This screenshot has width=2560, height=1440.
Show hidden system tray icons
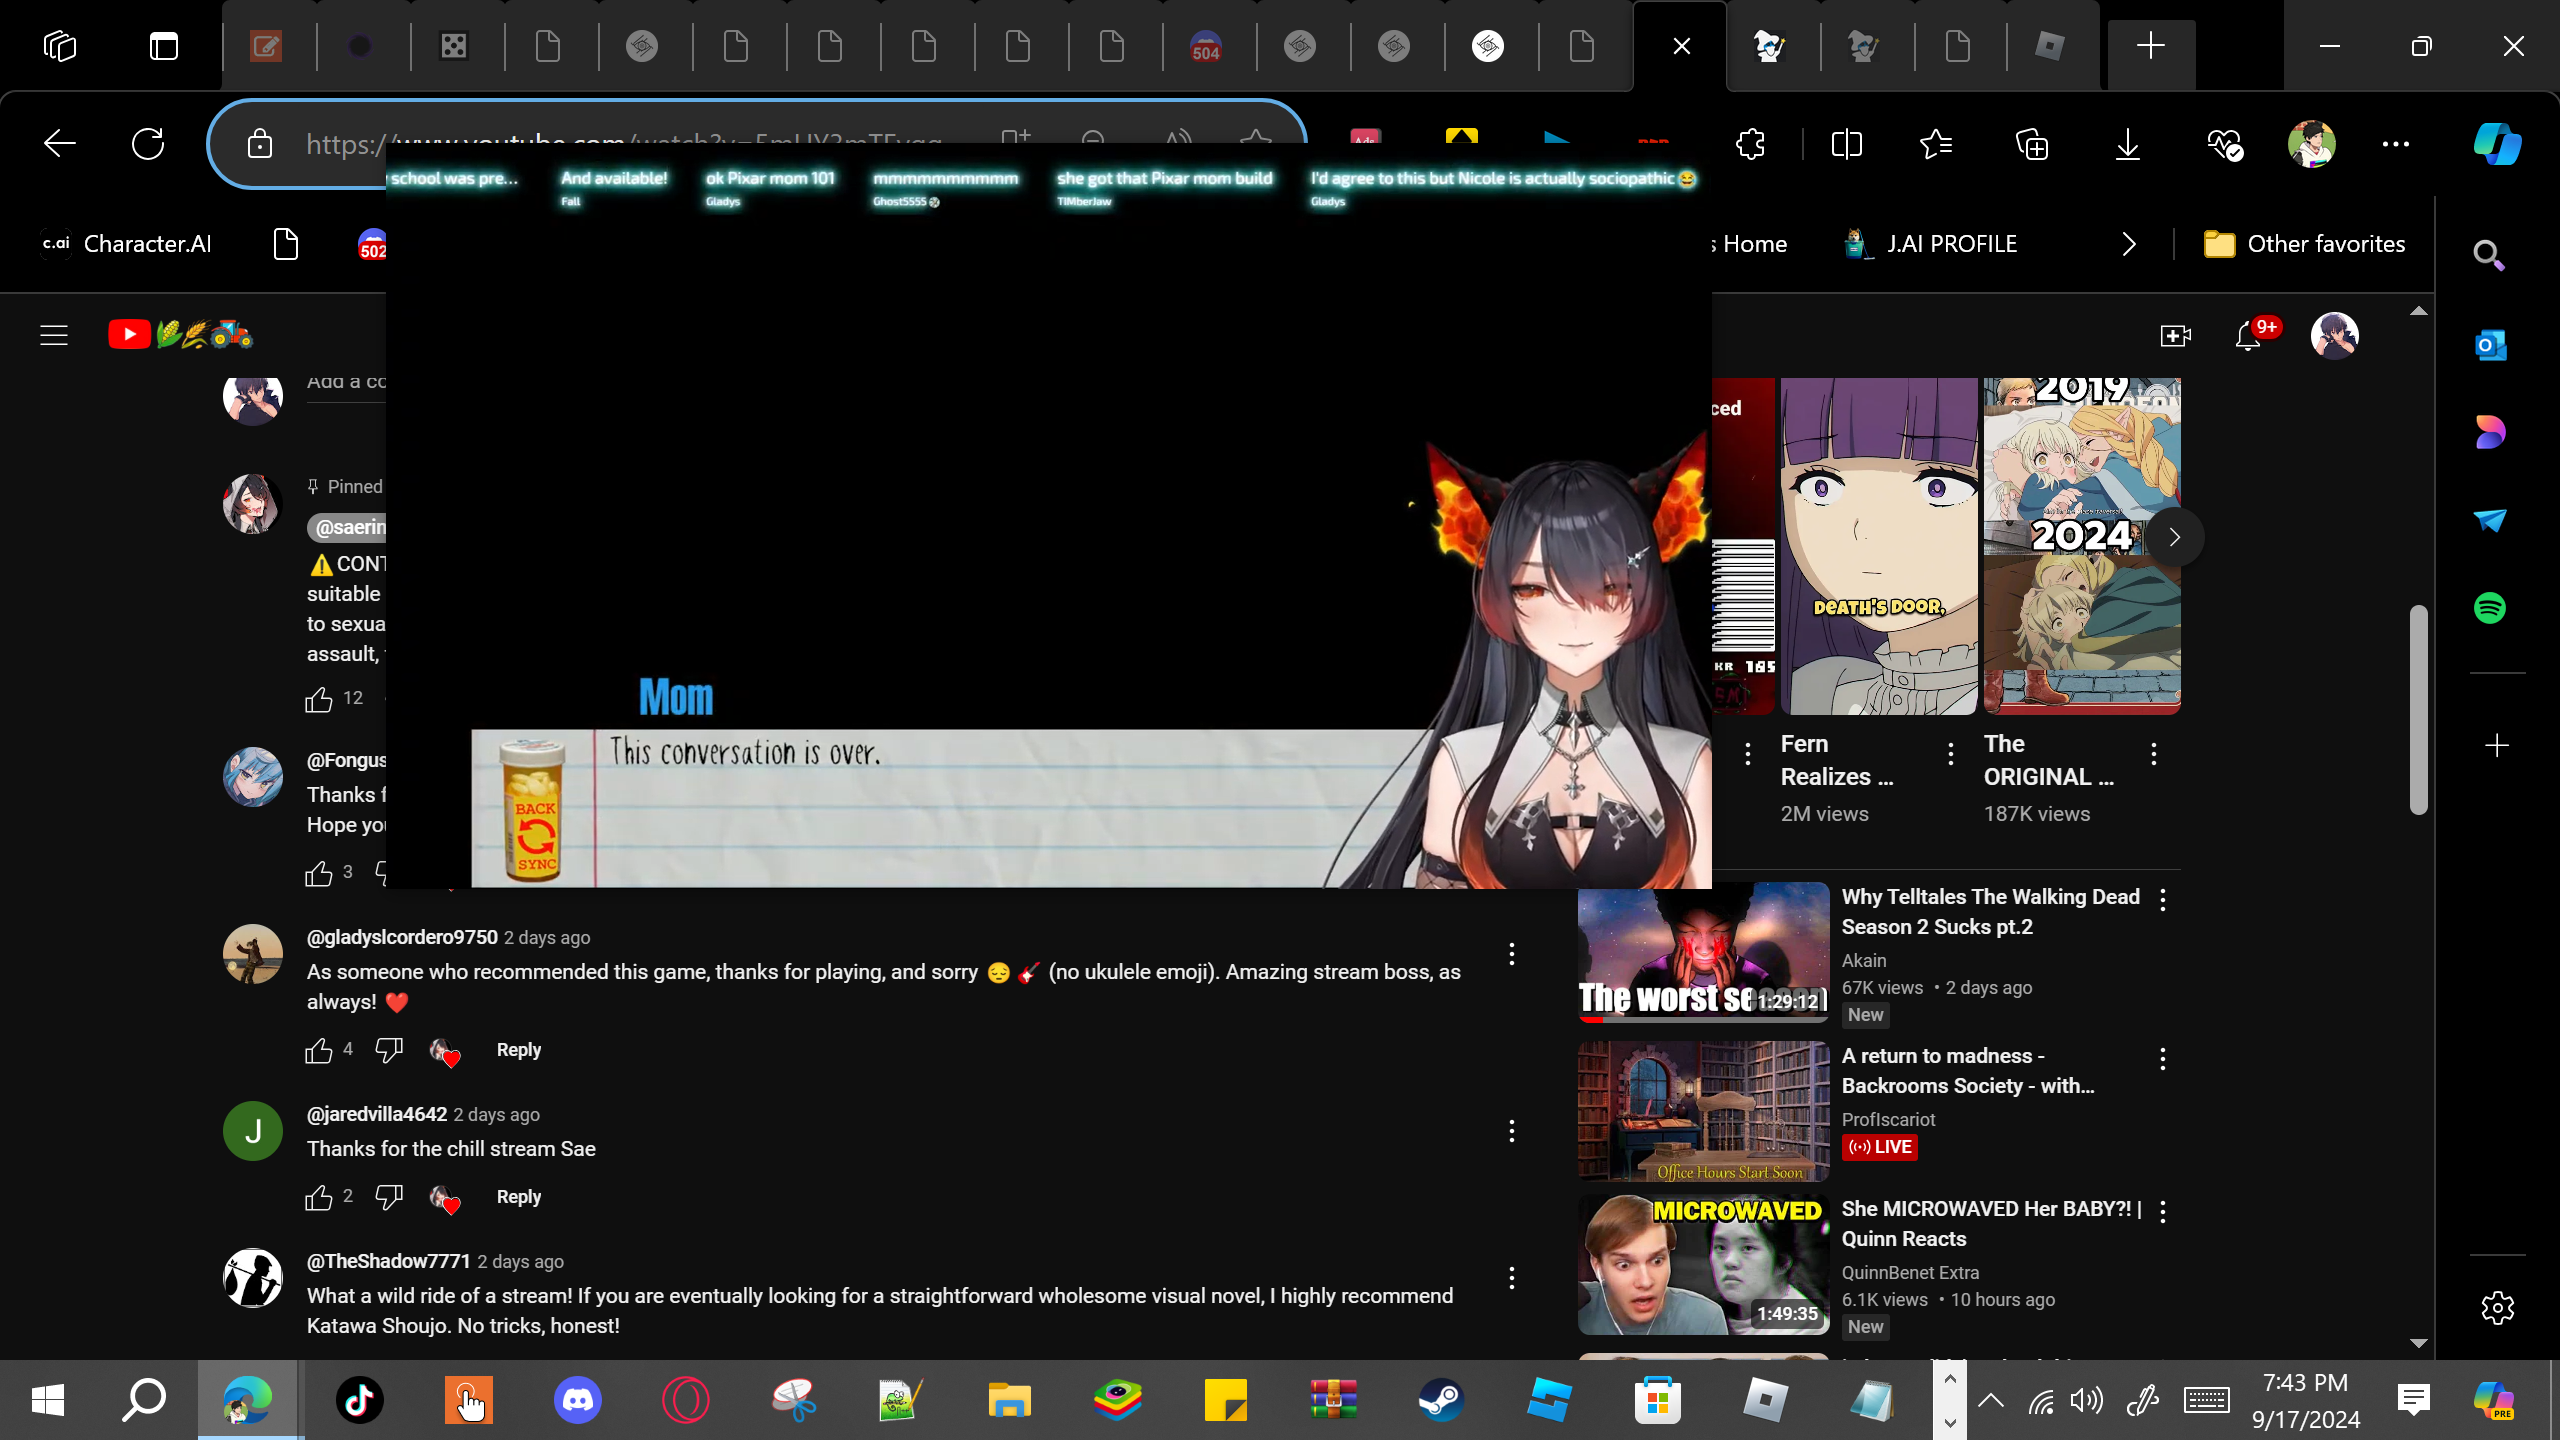pyautogui.click(x=1991, y=1400)
